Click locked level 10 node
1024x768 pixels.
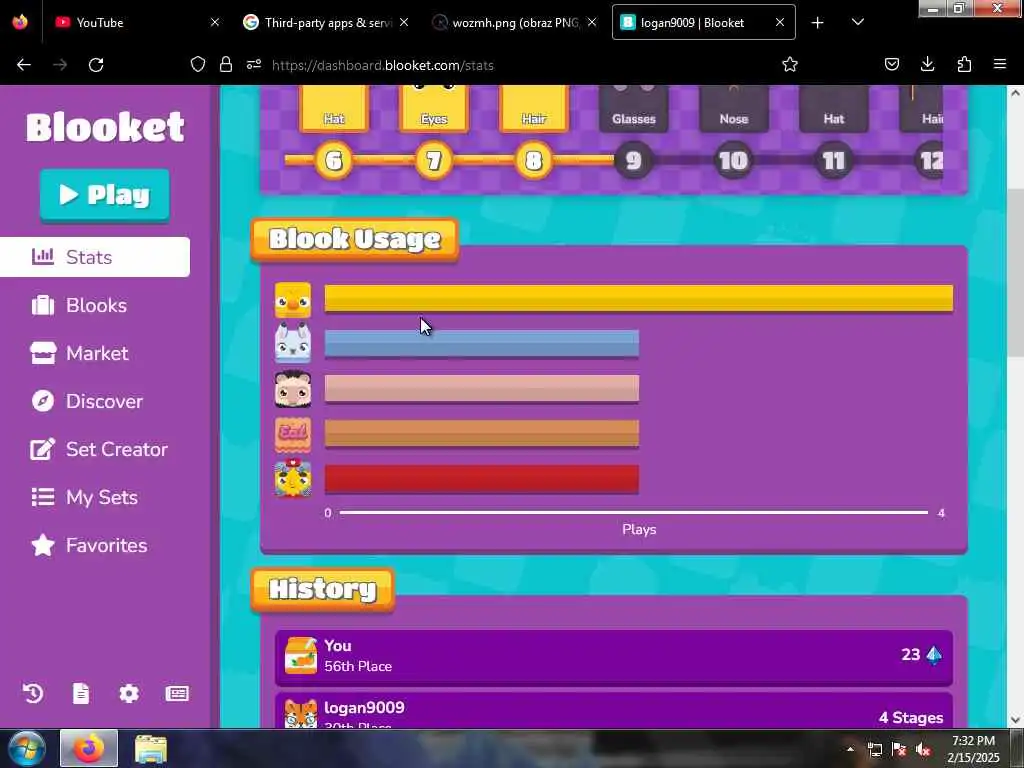[x=733, y=160]
